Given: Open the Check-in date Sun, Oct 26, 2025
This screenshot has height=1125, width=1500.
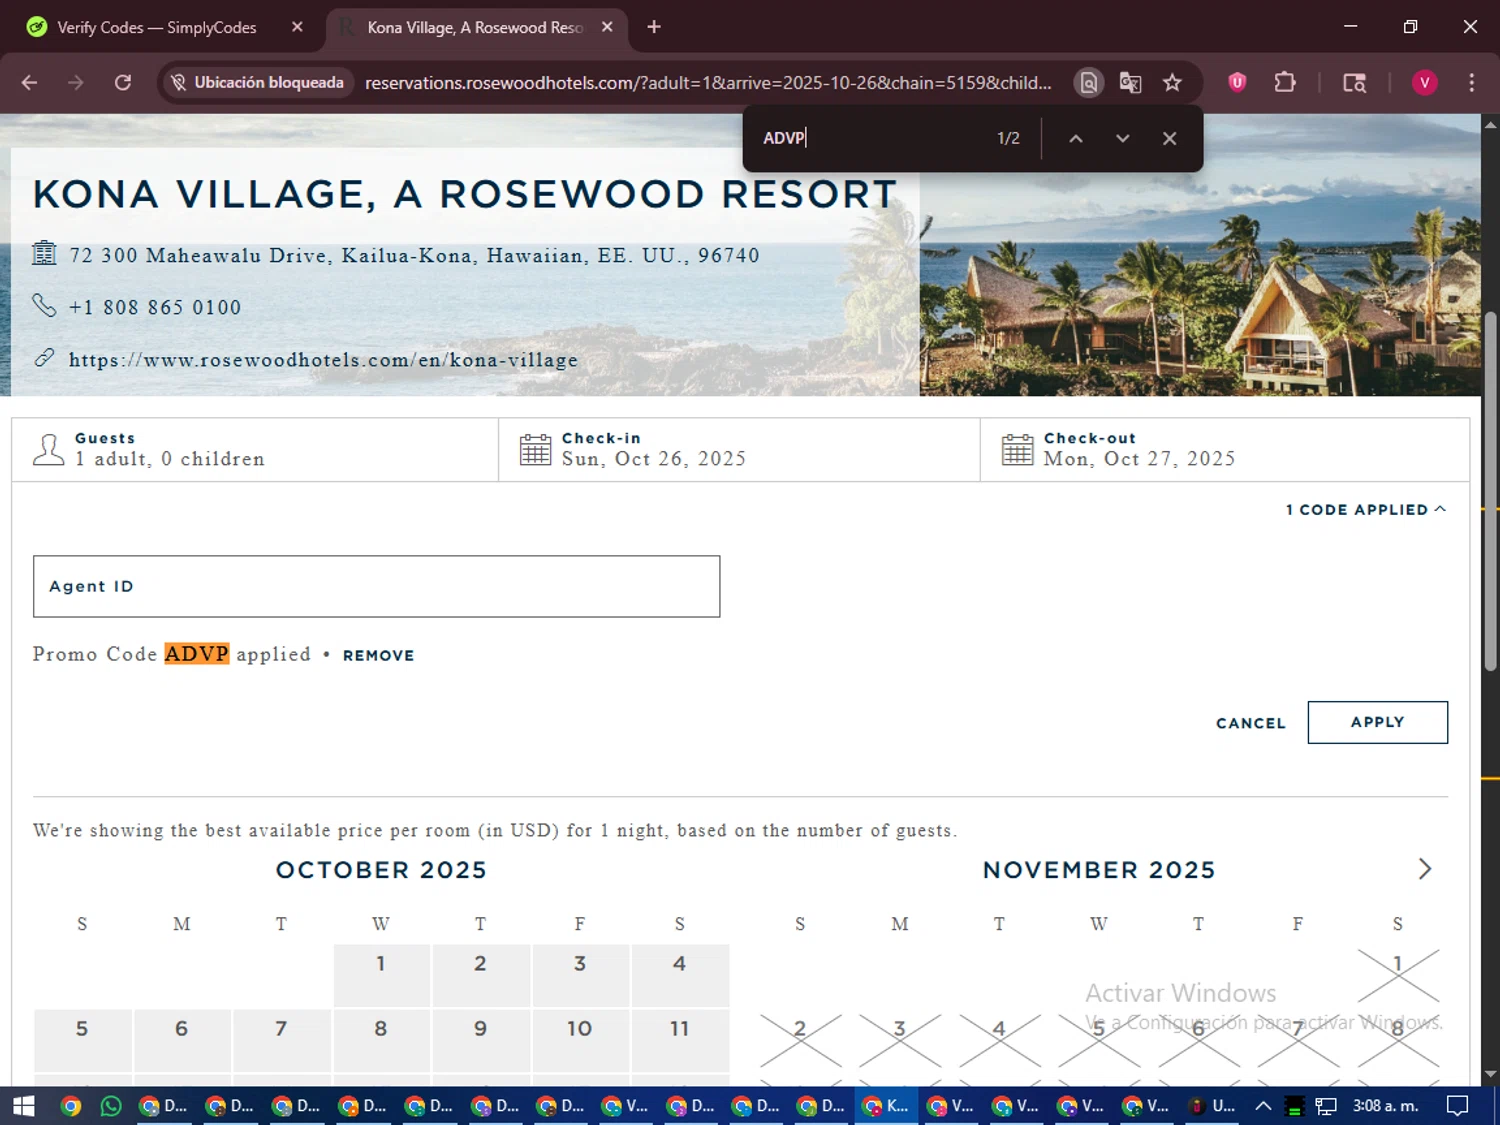Looking at the screenshot, I should (739, 450).
